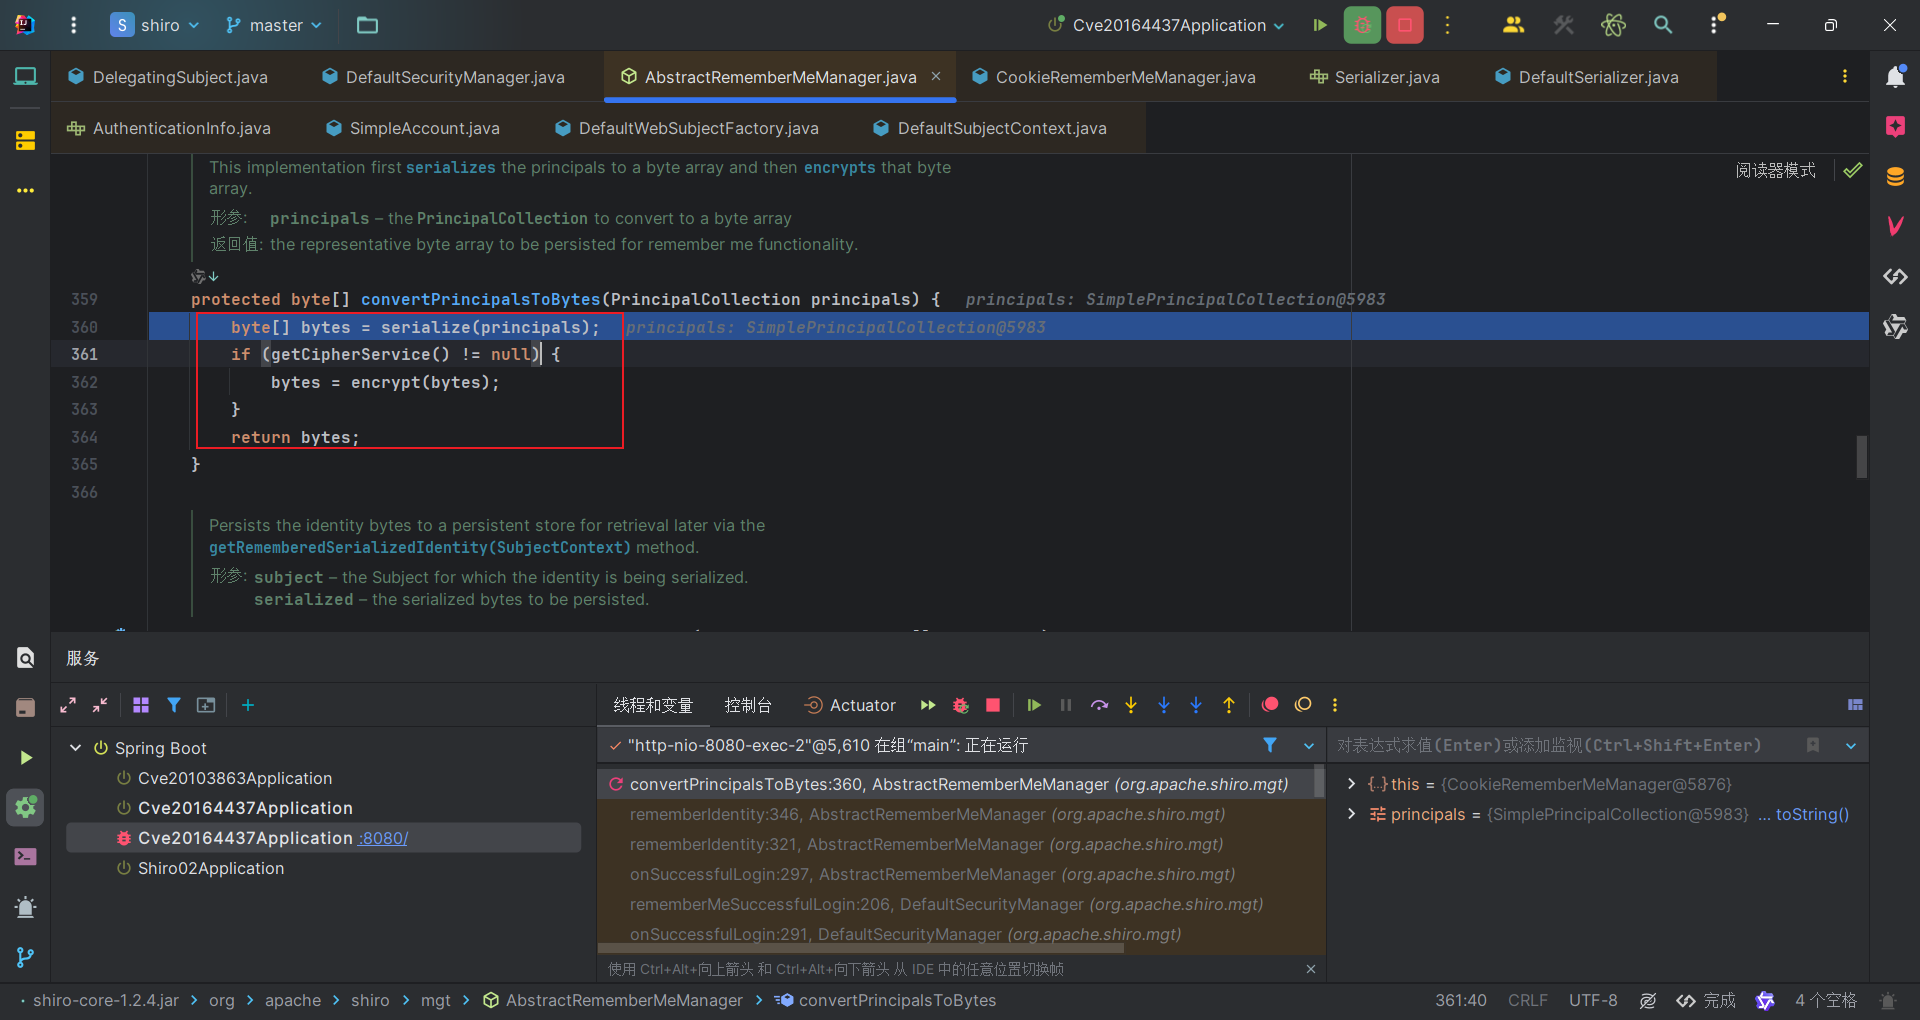Open the Database tool window icon
The height and width of the screenshot is (1020, 1920).
pyautogui.click(x=1895, y=177)
